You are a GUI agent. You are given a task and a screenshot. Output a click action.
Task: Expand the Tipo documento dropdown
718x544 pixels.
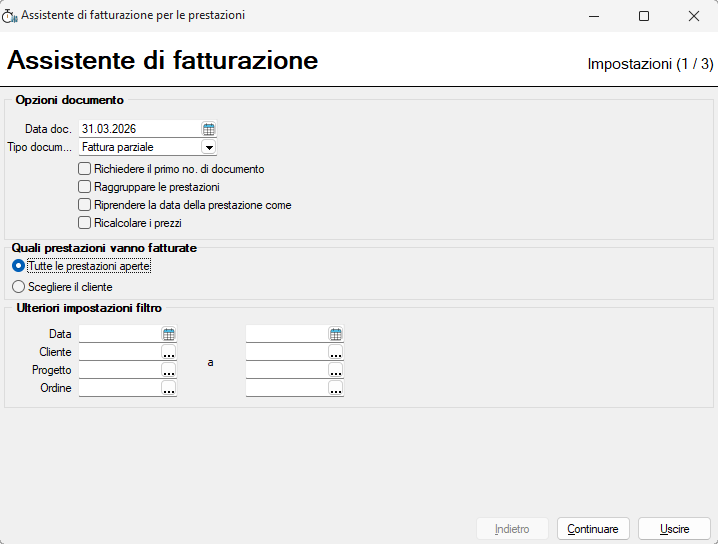pos(209,148)
